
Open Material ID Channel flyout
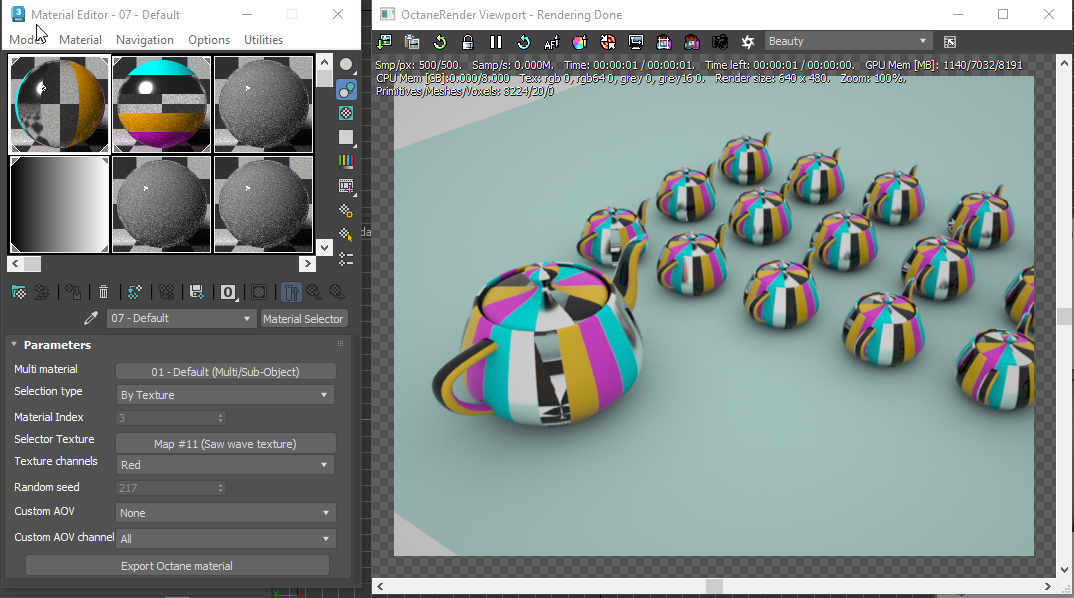pyautogui.click(x=228, y=292)
